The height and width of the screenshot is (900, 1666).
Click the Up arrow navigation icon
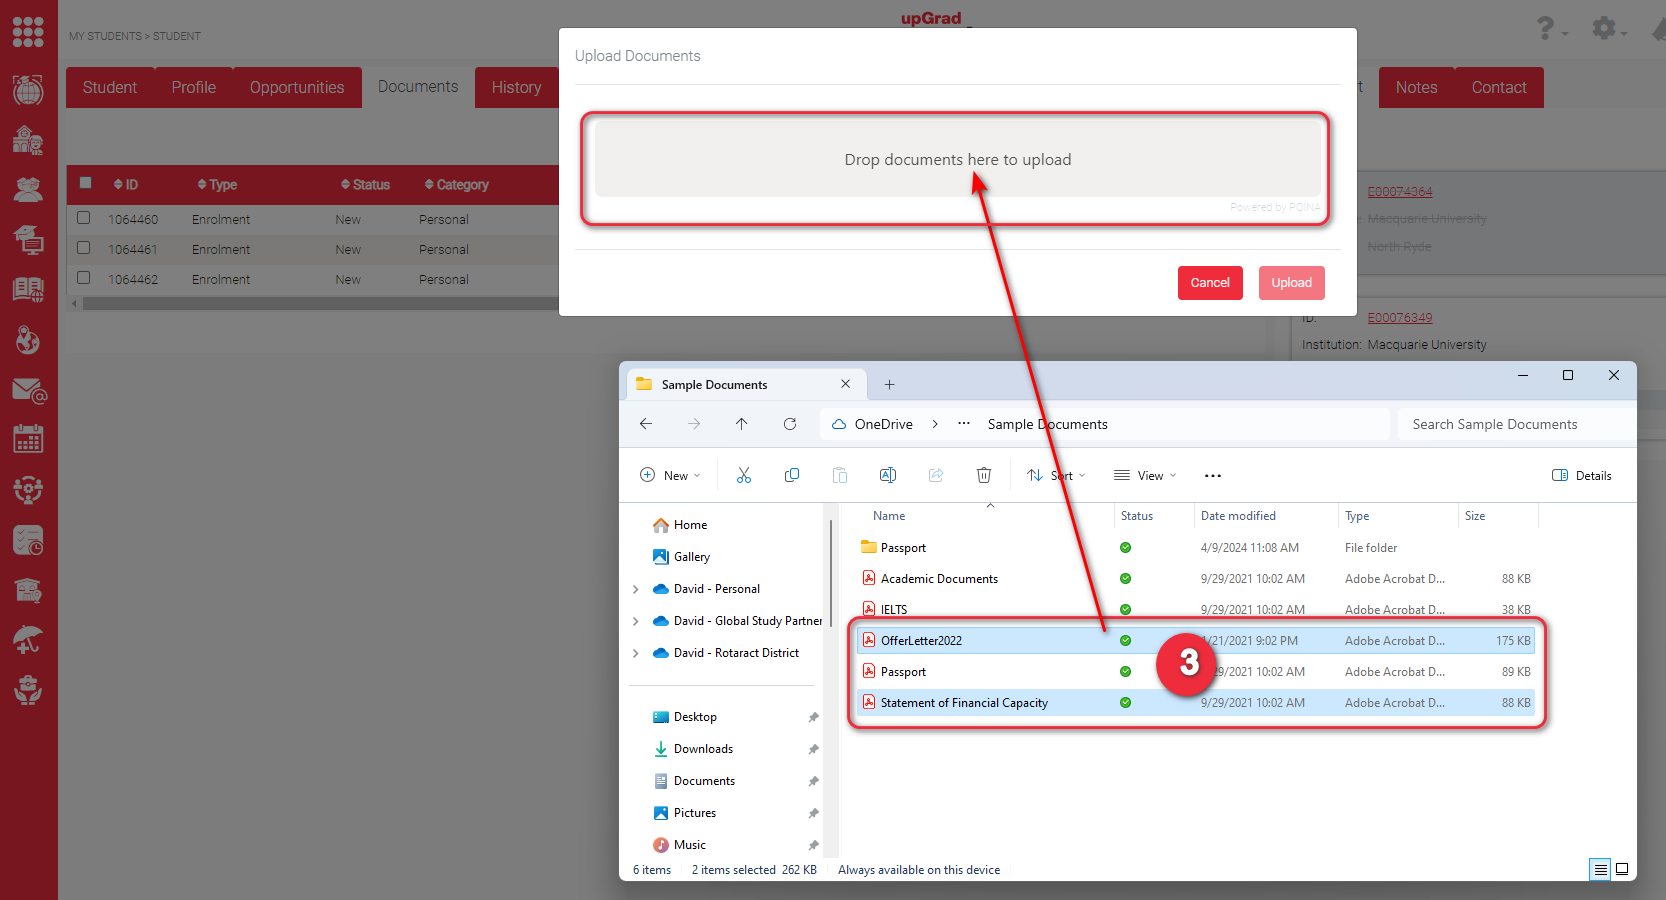coord(741,424)
